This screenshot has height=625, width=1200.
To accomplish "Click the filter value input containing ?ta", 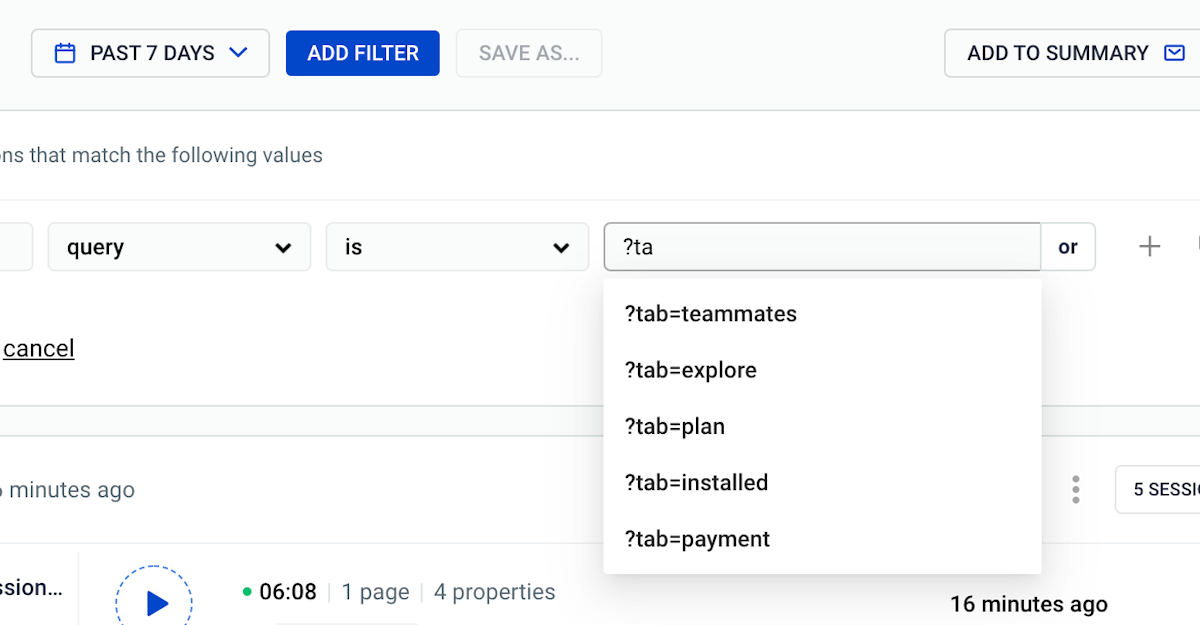I will click(822, 247).
